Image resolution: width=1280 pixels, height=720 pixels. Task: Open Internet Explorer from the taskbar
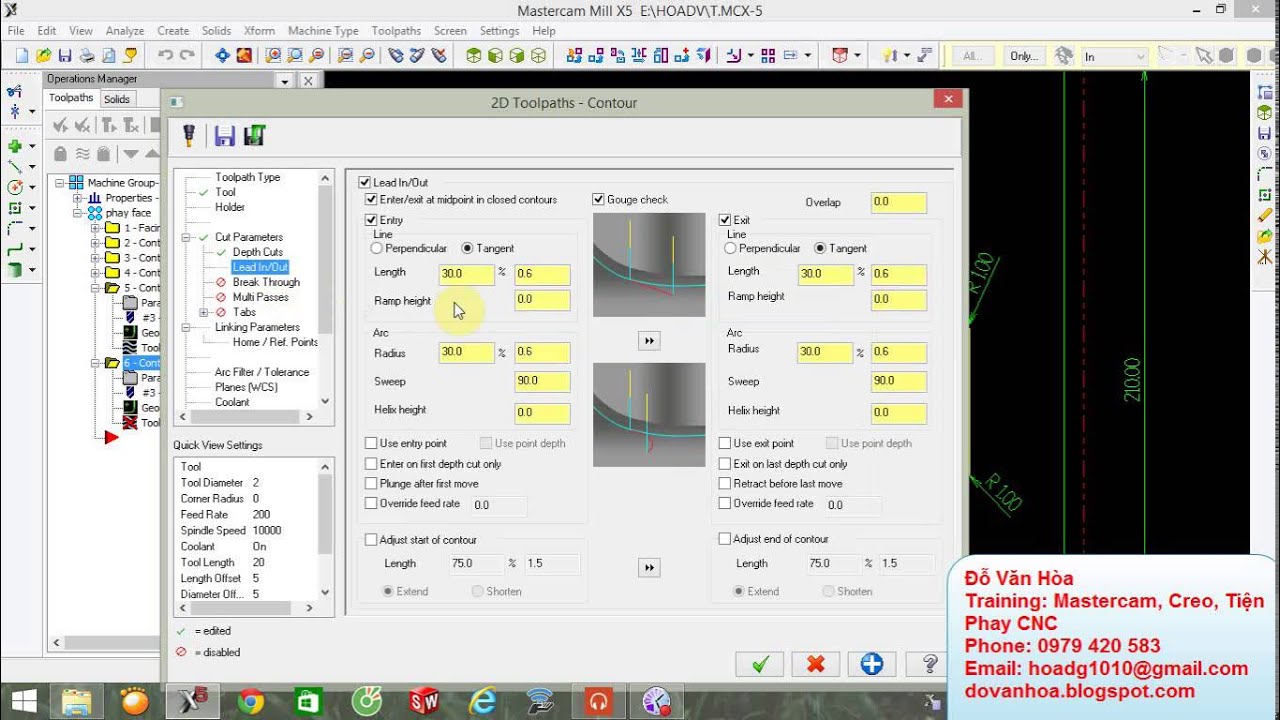click(x=482, y=701)
